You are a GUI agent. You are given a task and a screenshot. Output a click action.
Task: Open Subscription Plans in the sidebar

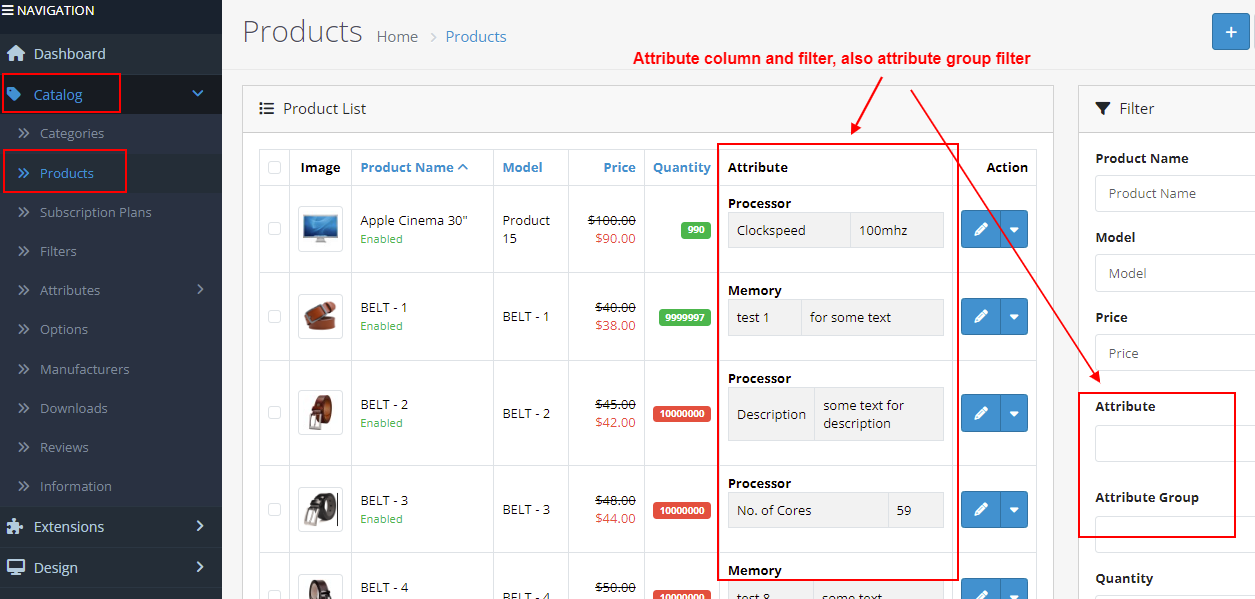[x=95, y=212]
